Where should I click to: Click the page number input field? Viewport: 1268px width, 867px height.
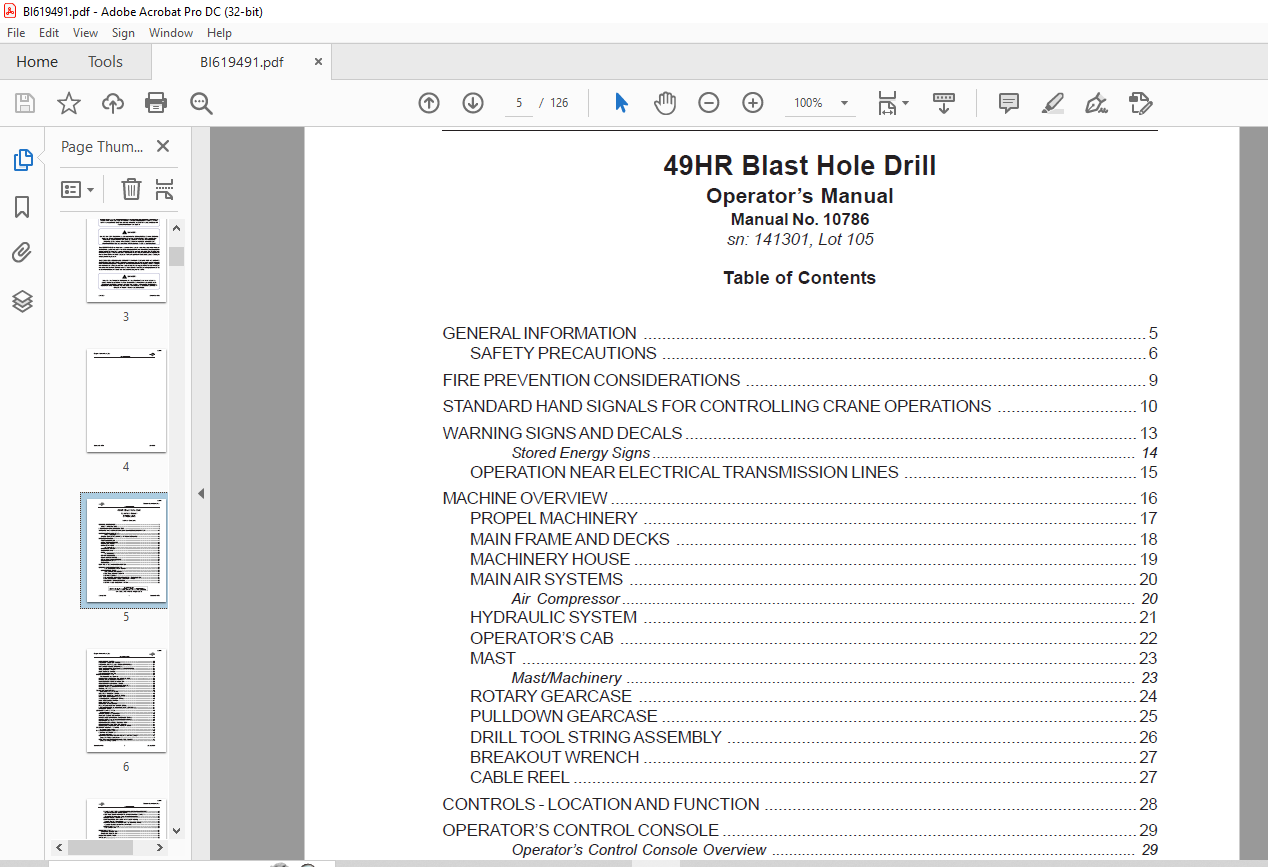[x=519, y=103]
